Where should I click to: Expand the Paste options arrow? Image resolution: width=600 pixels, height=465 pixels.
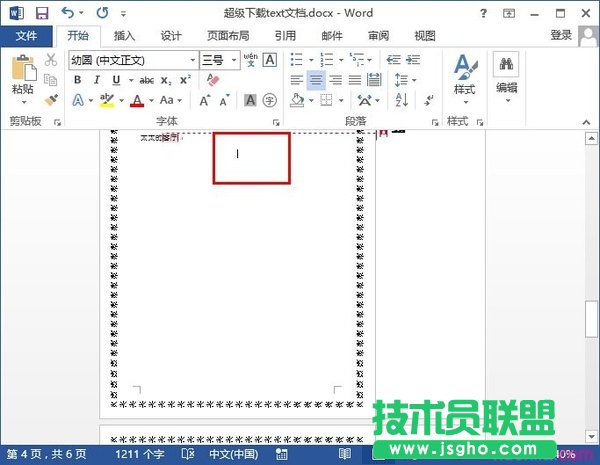point(24,102)
